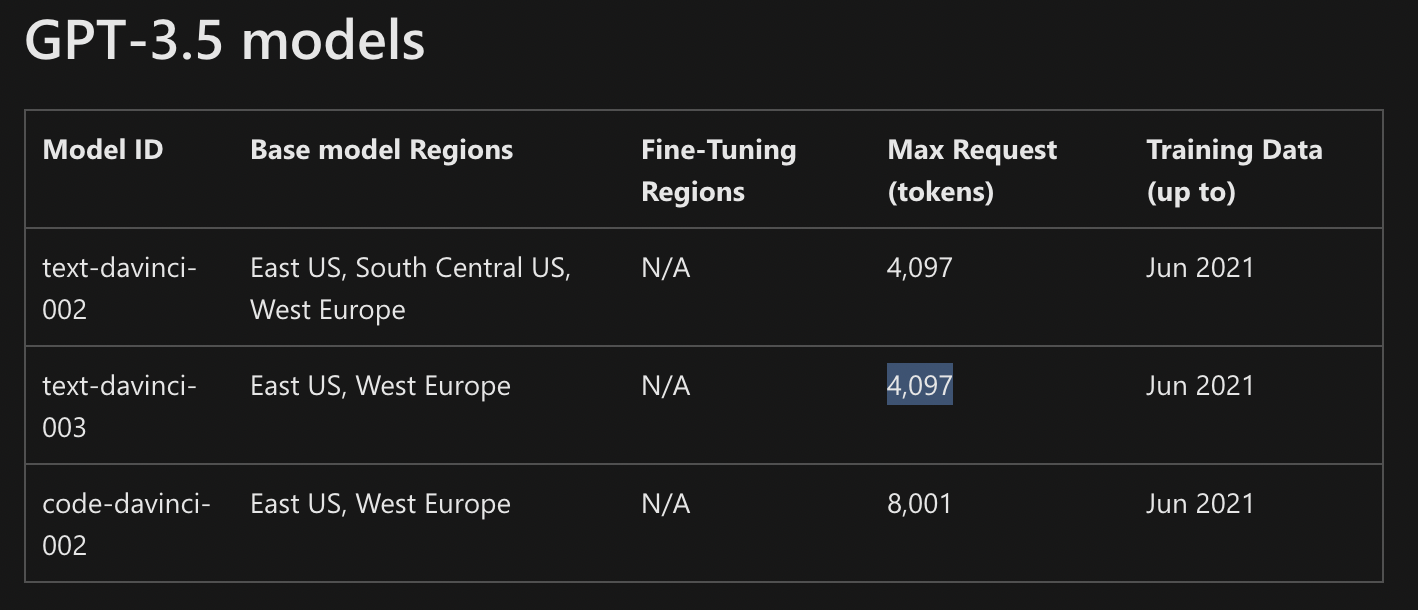Select the code-davinci-002 model ID cell
This screenshot has height=610, width=1418.
(x=126, y=524)
